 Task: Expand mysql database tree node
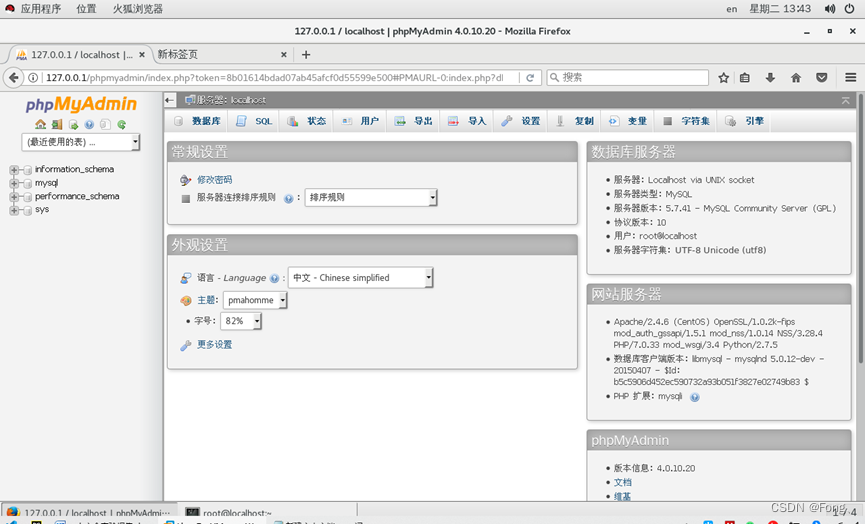coord(14,184)
